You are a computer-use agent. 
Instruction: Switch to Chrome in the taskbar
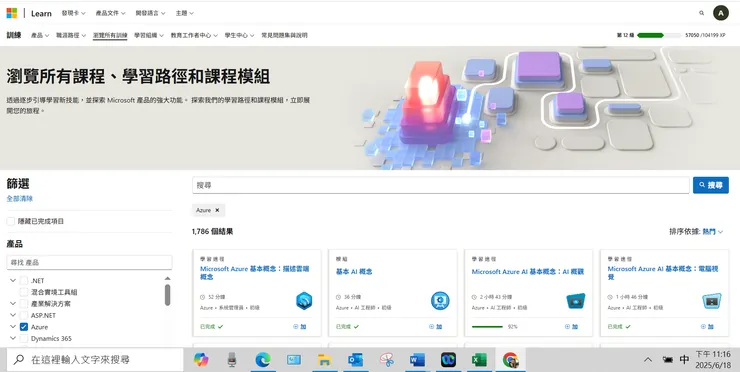point(510,360)
